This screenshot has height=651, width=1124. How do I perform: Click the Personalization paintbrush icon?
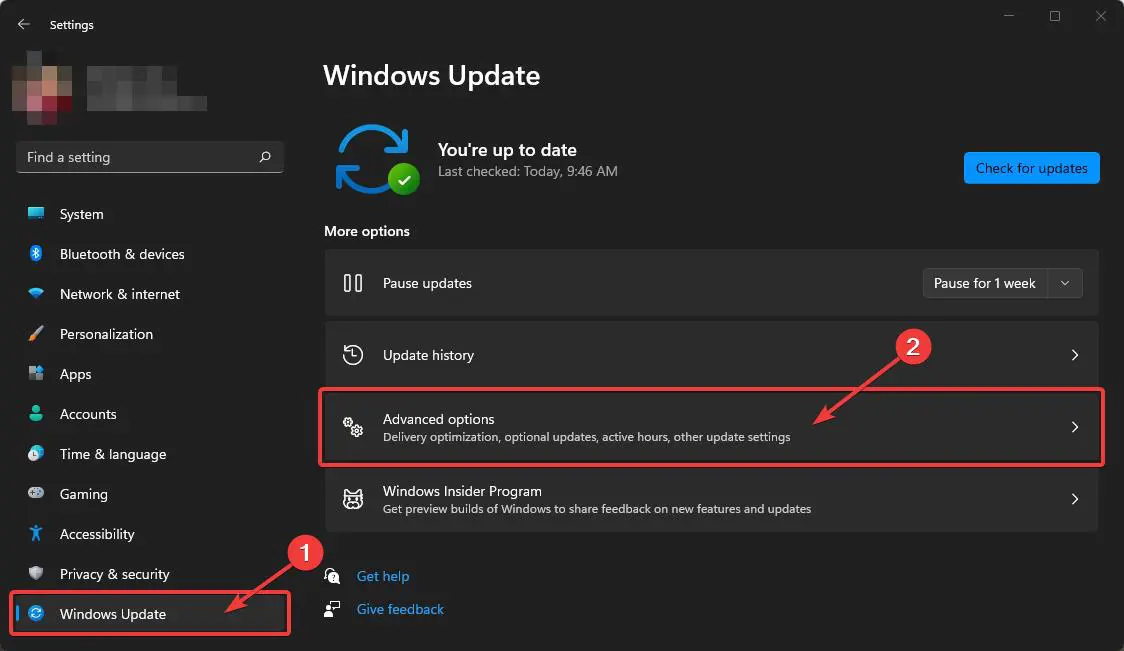36,334
